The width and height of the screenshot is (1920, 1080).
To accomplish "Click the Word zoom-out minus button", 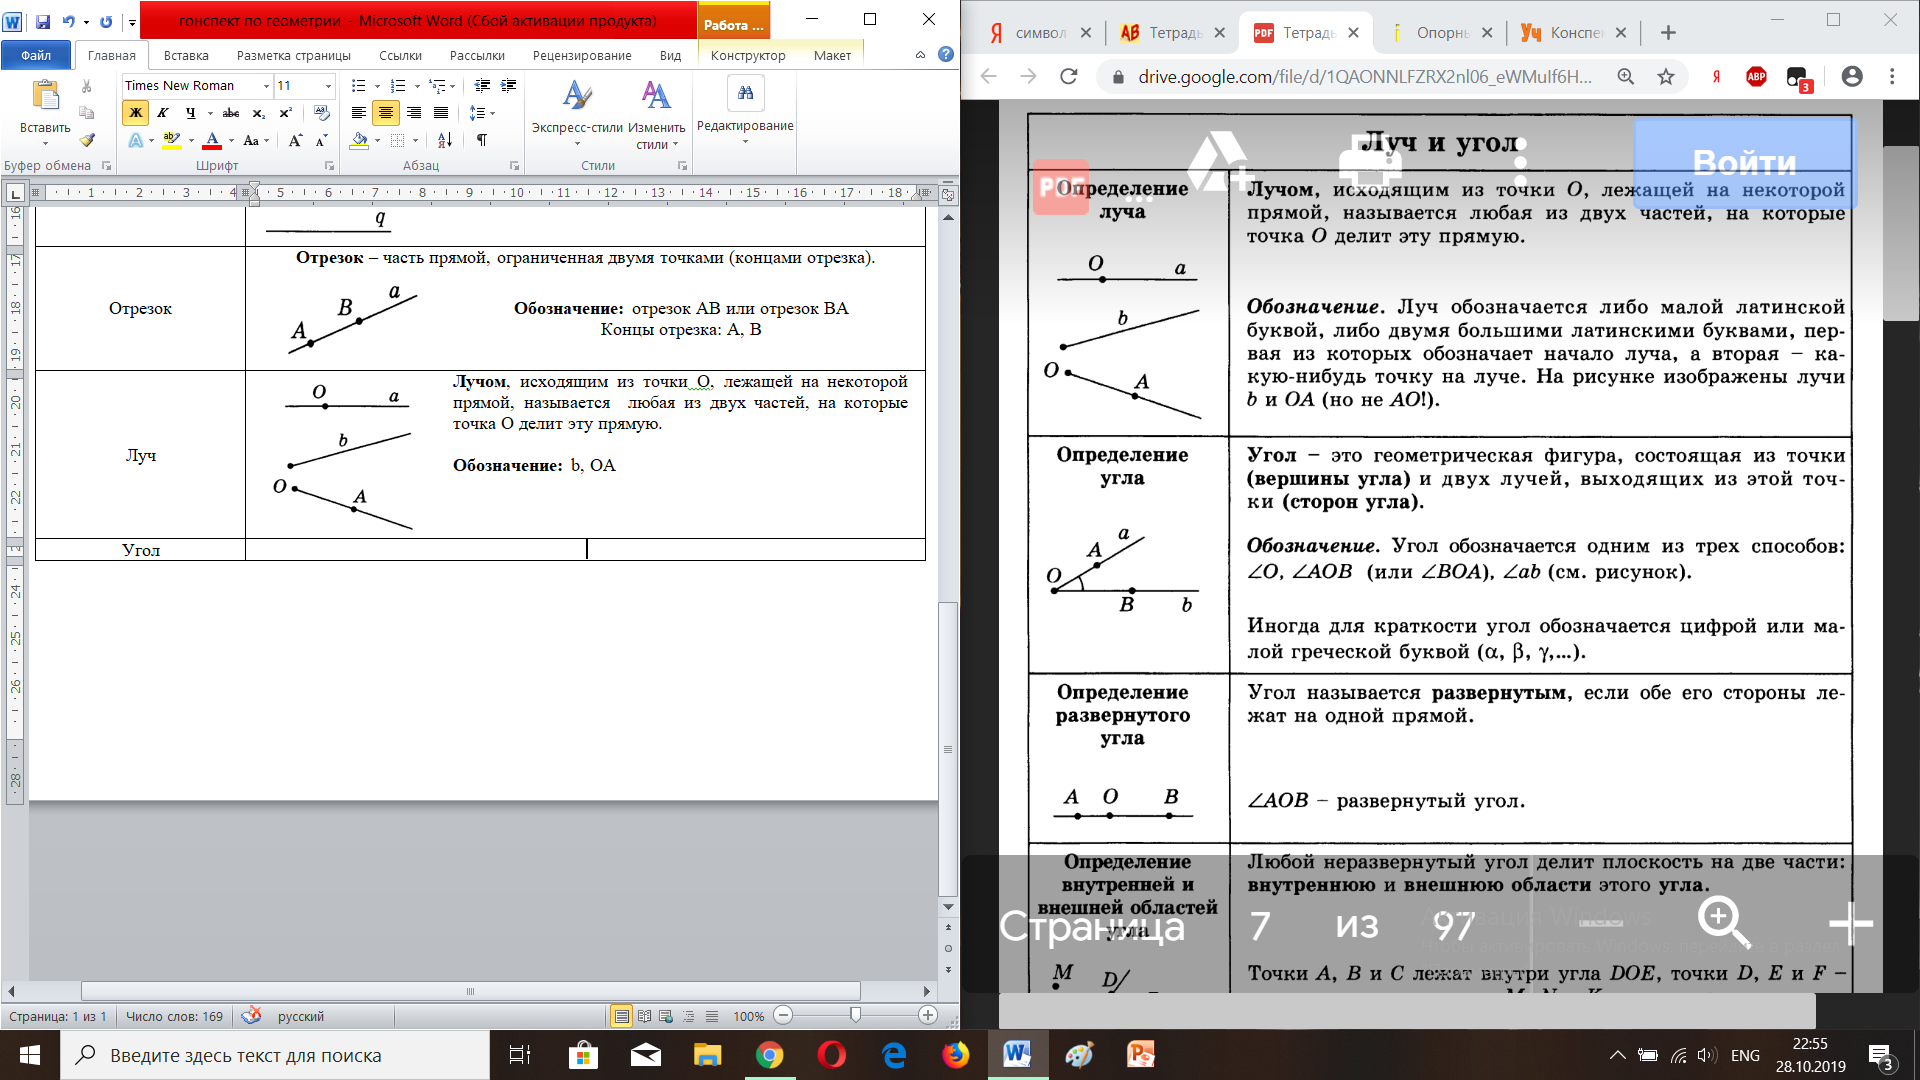I will (784, 1016).
